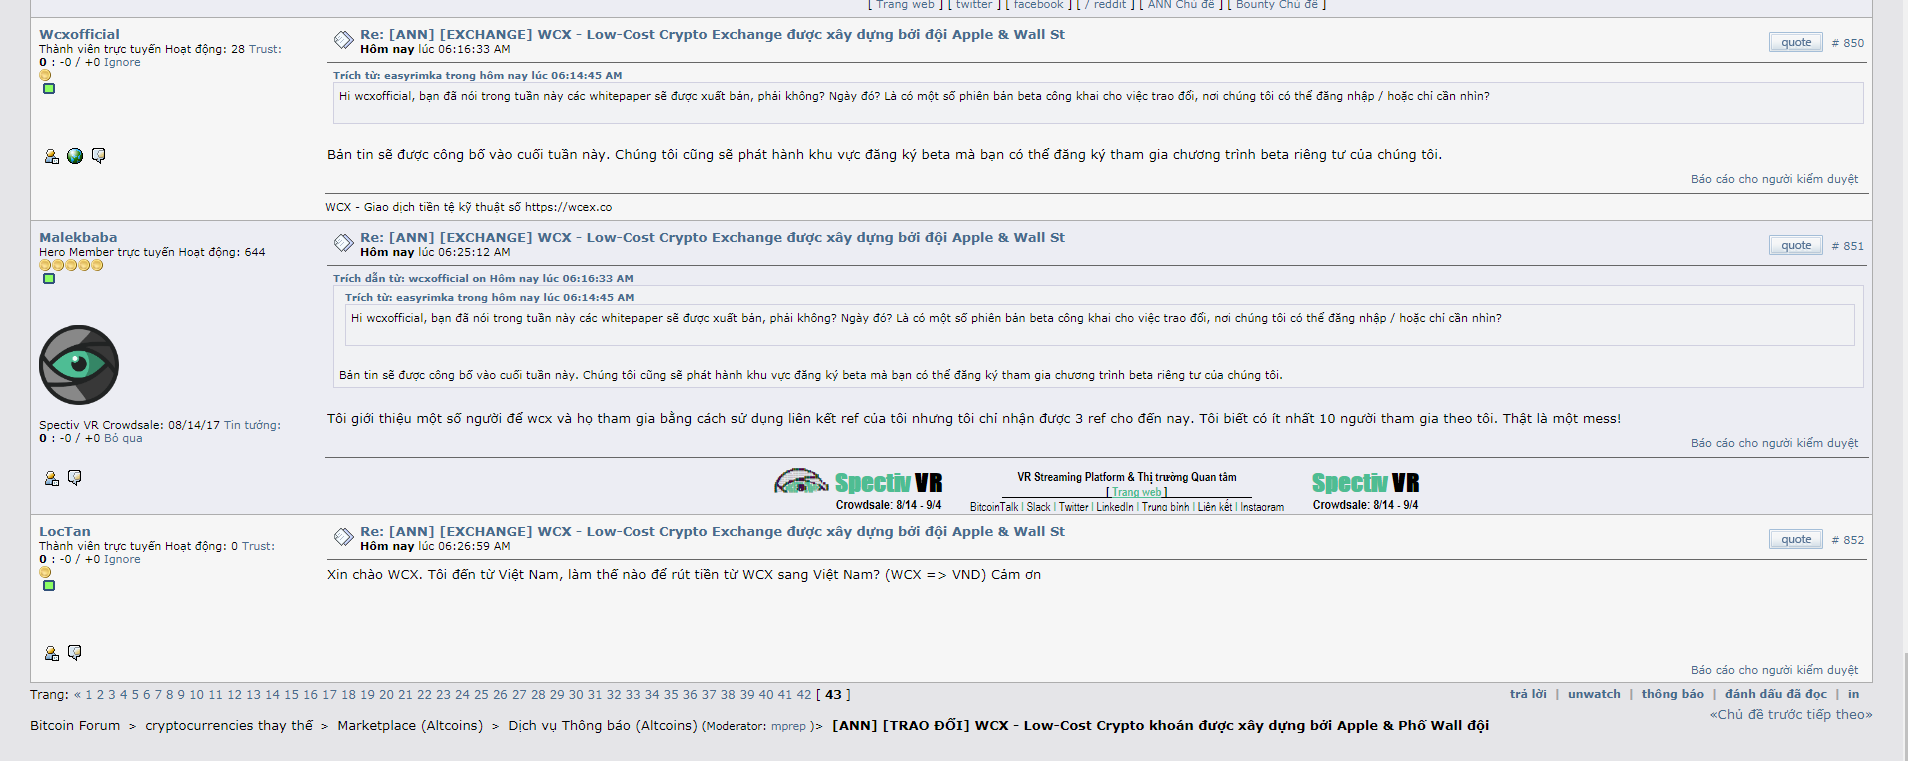Viewport: 1908px width, 761px height.
Task: Open the LocTan username link
Action: pyautogui.click(x=65, y=532)
